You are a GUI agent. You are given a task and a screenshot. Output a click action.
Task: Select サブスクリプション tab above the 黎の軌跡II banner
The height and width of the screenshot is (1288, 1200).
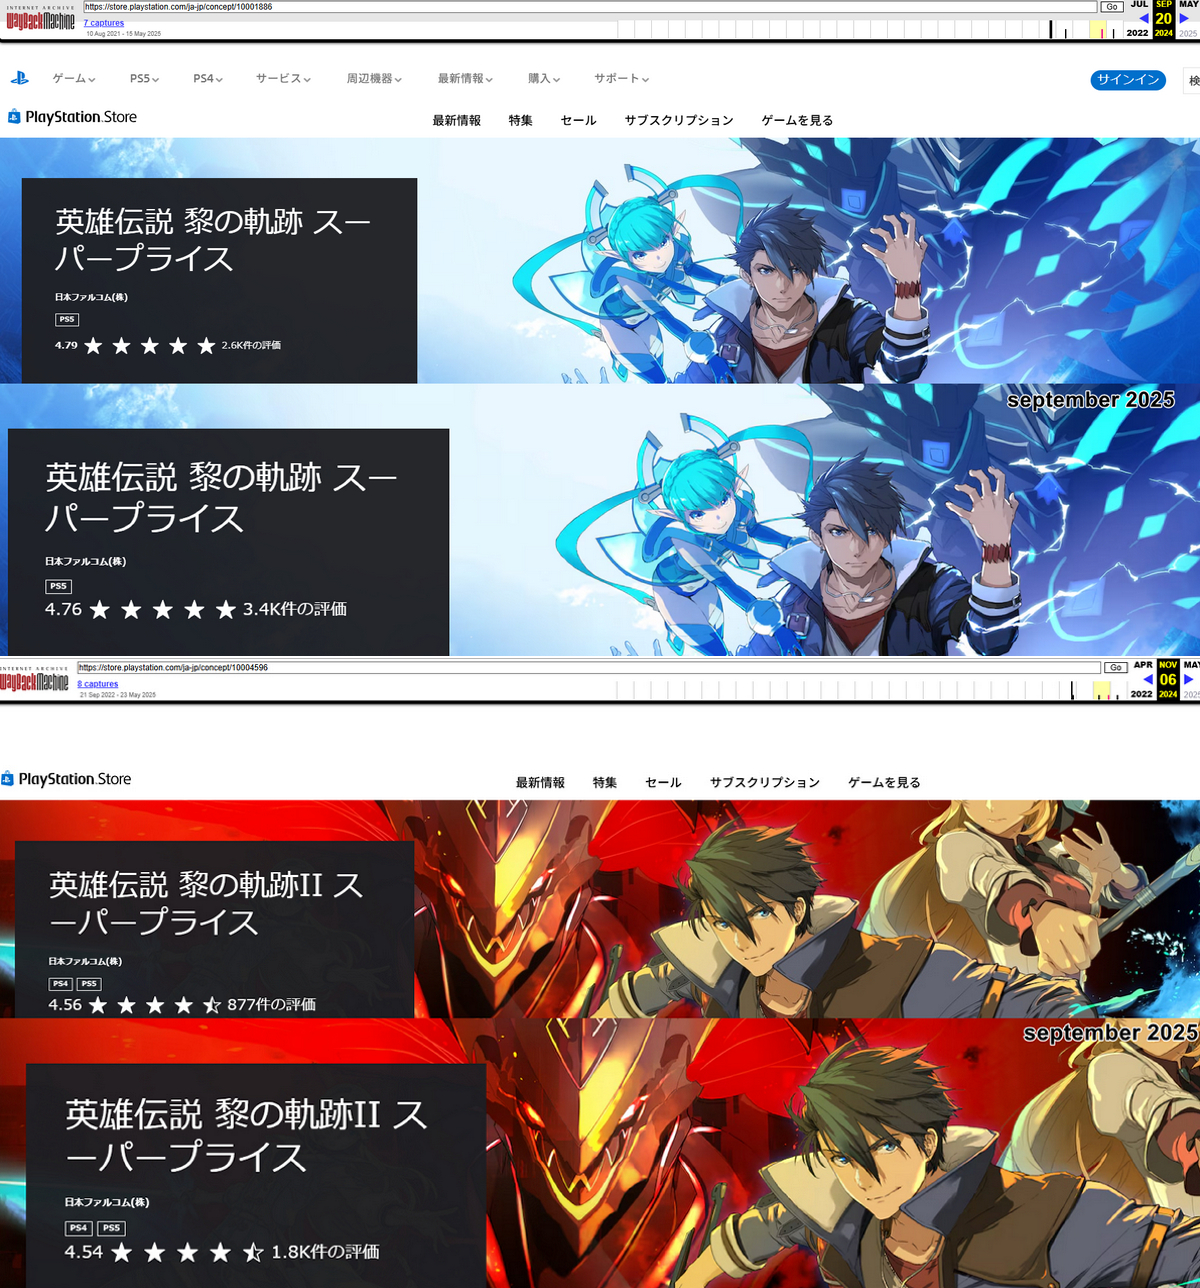765,782
